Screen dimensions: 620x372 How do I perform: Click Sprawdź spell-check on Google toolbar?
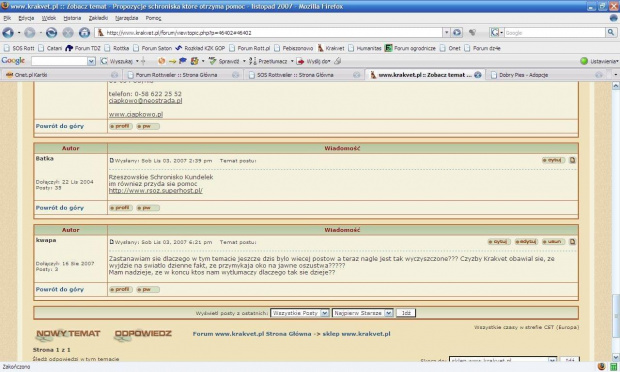coord(224,61)
